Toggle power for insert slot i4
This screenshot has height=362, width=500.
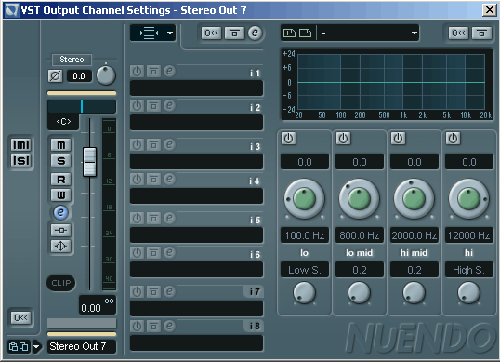pos(137,179)
